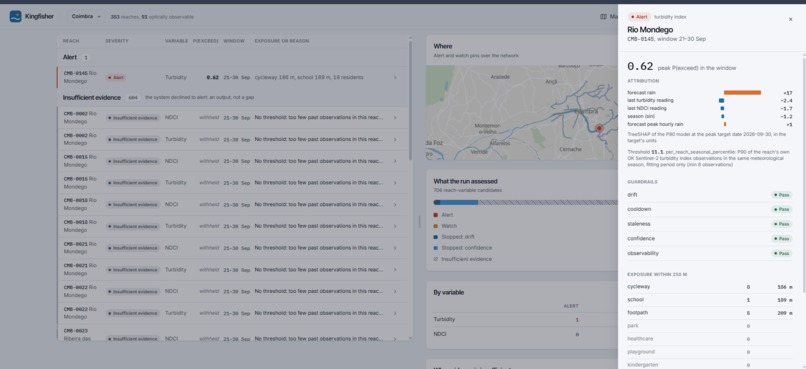The height and width of the screenshot is (369, 806).
Task: Open chevron on CMB-0145 Turbidity alert row
Action: point(395,78)
